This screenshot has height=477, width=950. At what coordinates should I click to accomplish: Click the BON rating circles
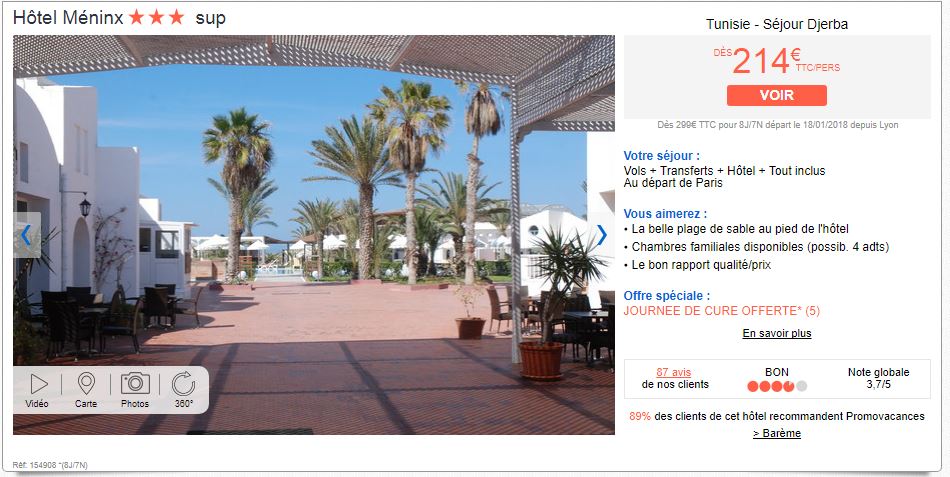777,386
